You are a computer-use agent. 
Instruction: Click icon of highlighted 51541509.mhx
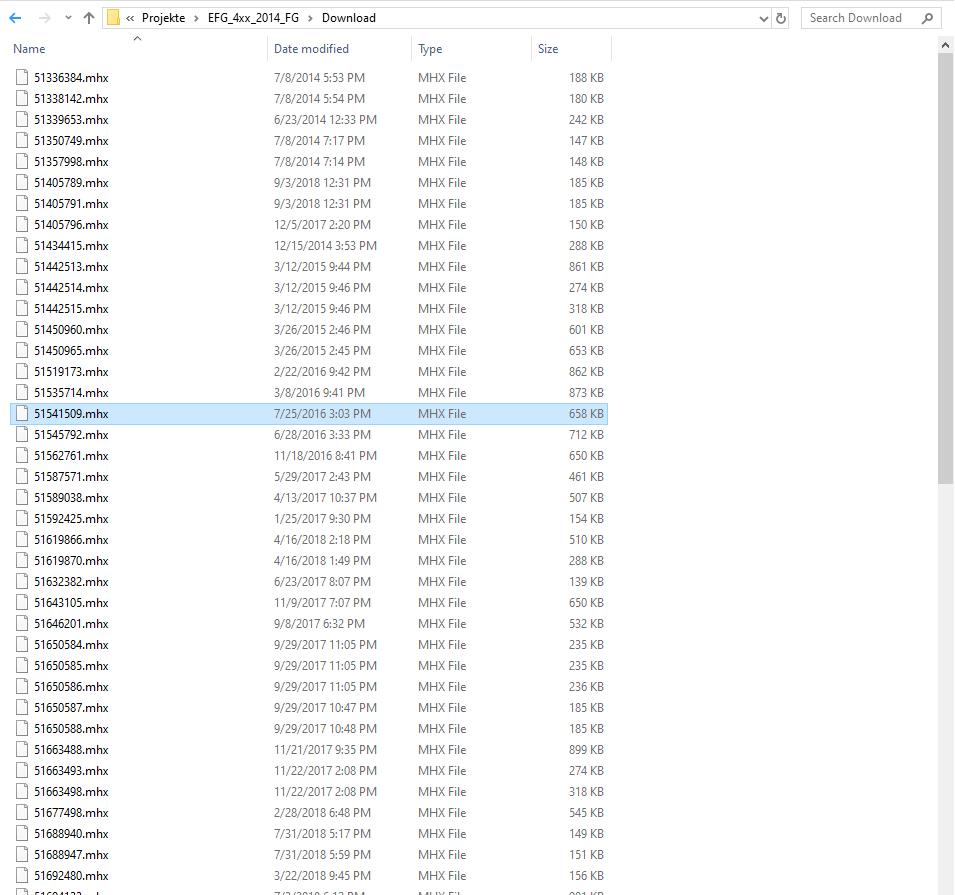tap(22, 414)
